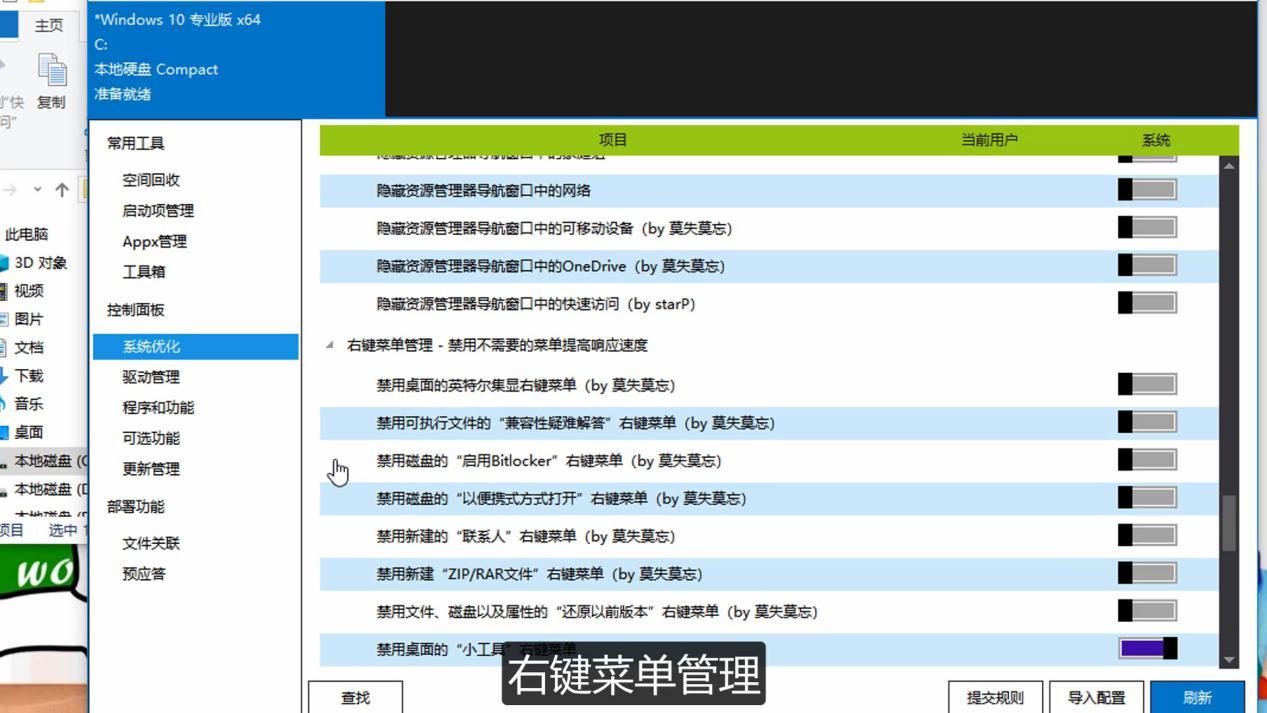Viewport: 1267px width, 713px height.
Task: Click the 导入配置 button
Action: (1097, 698)
